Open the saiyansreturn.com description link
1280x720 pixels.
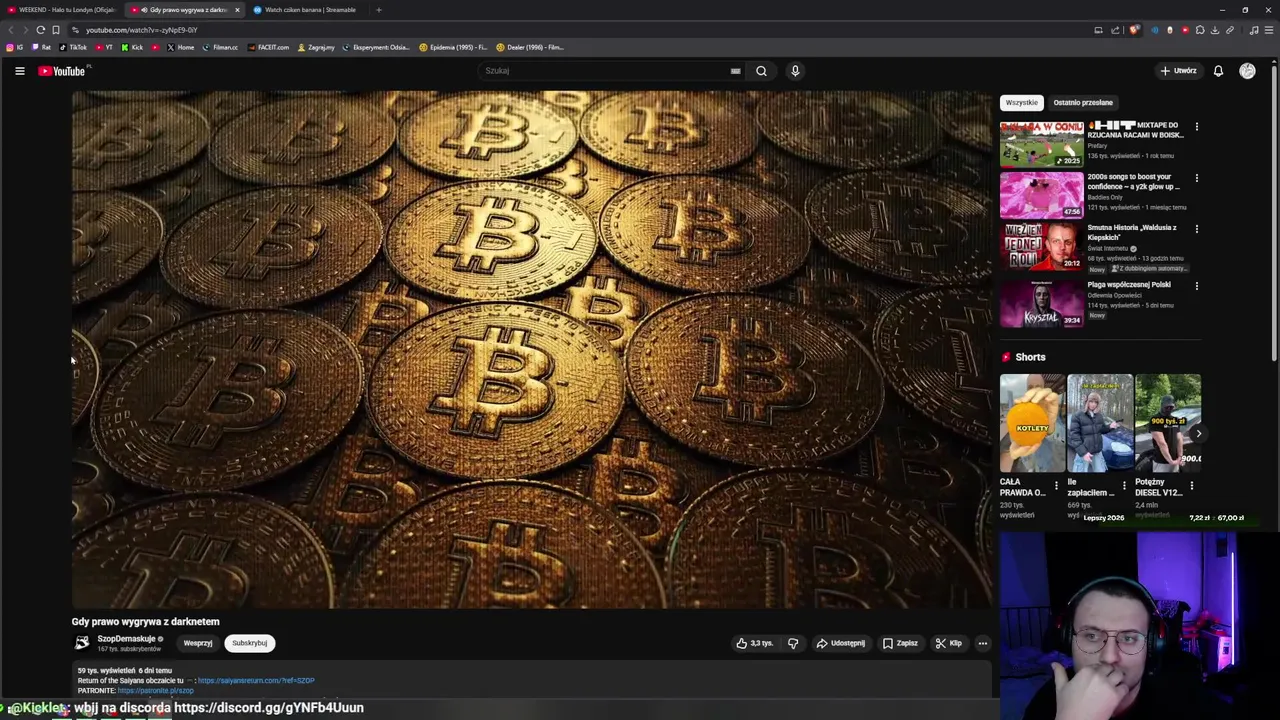click(256, 681)
